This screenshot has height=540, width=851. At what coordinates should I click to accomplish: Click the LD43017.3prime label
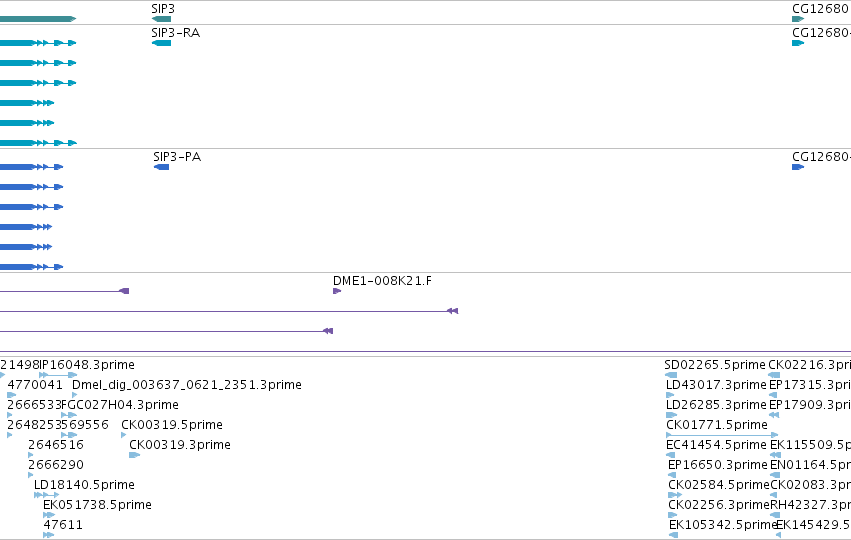pyautogui.click(x=716, y=385)
